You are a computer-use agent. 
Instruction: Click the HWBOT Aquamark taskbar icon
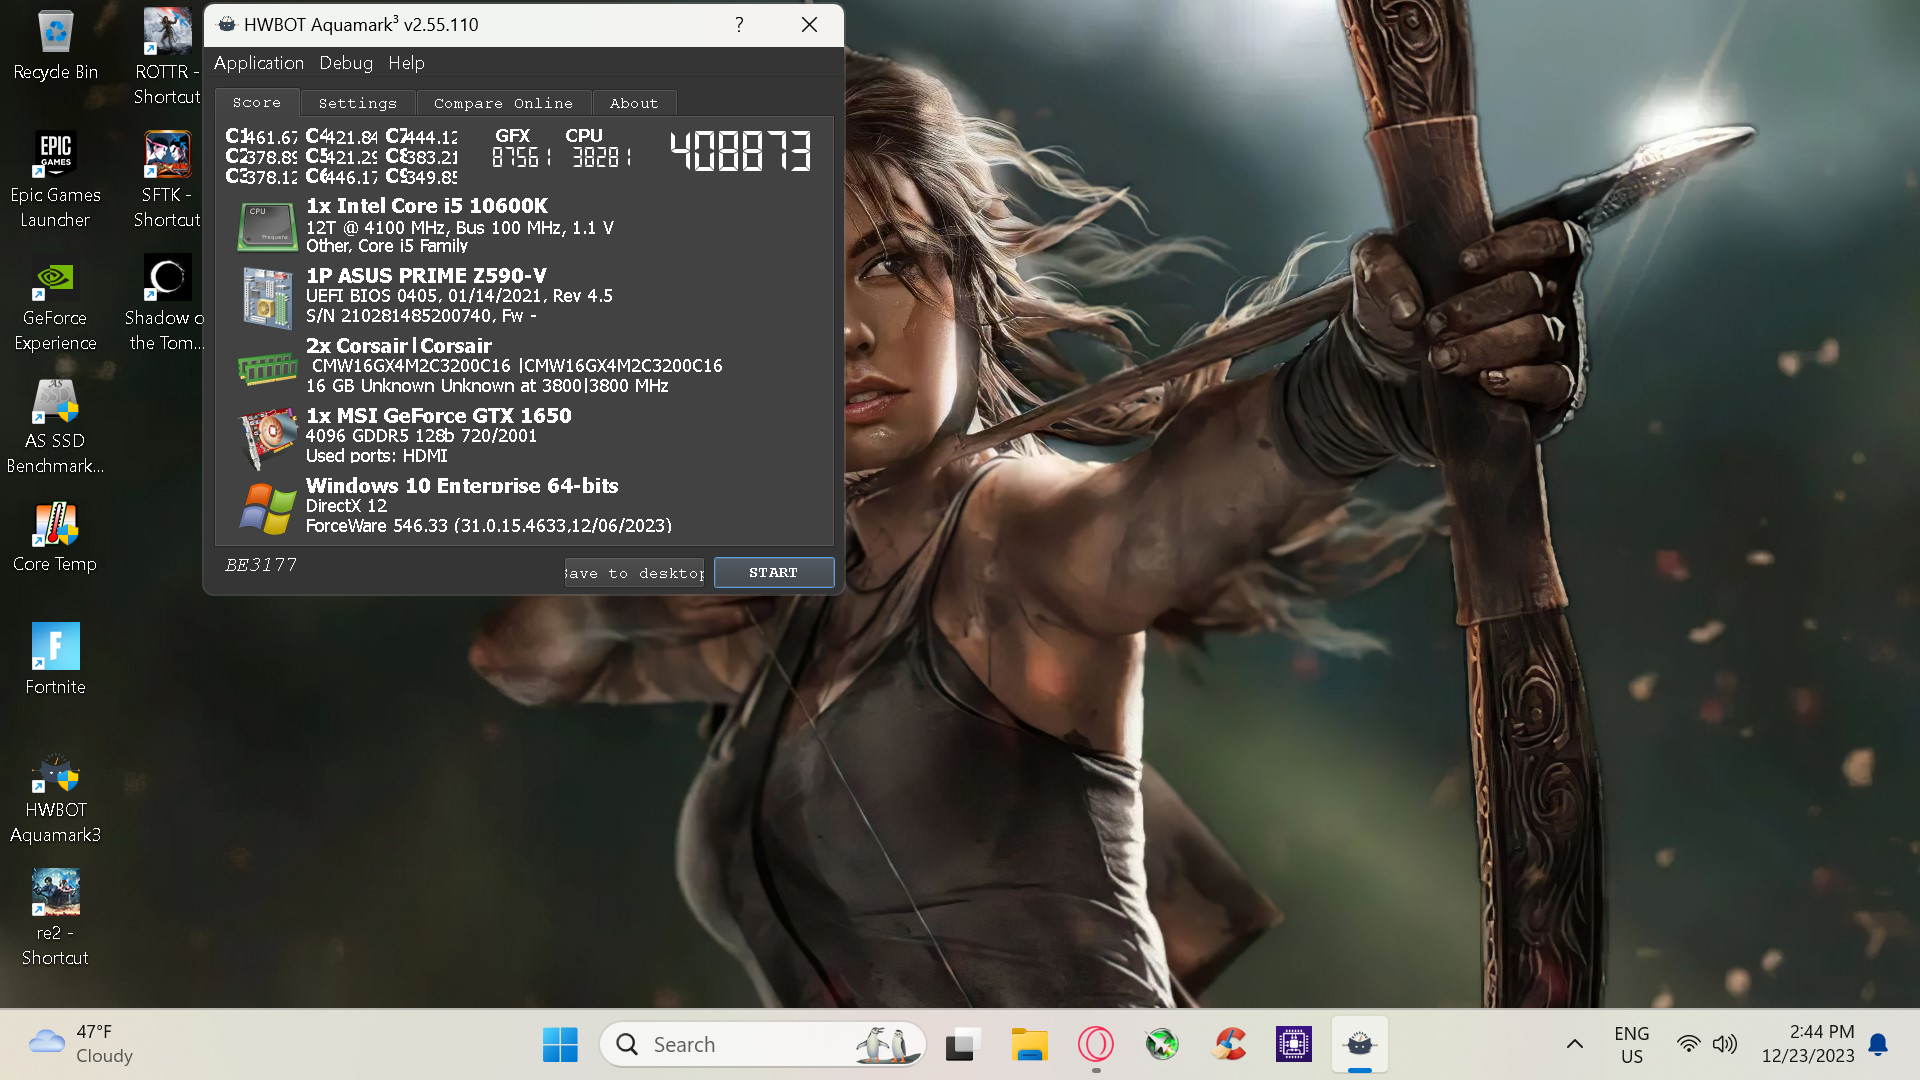pyautogui.click(x=1359, y=1045)
